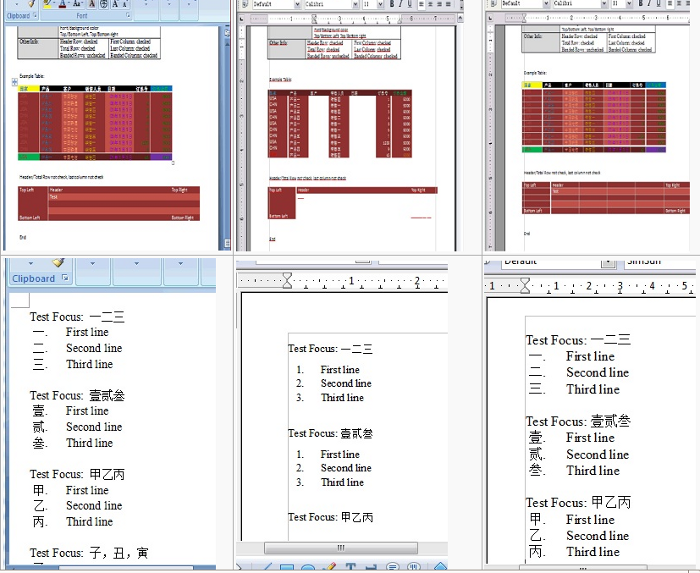The image size is (700, 573).
Task: Open Default style dropdown in top-middle panel
Action: click(297, 4)
